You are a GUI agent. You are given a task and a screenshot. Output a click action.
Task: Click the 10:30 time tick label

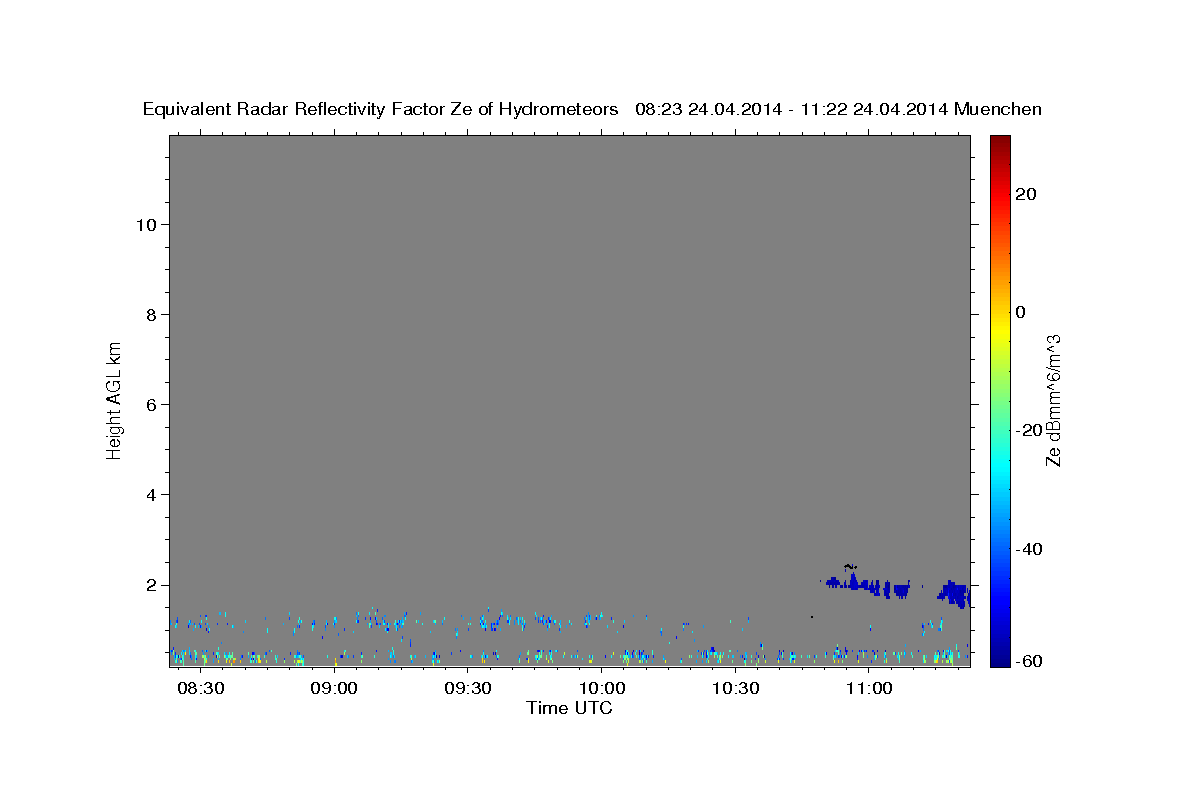tap(736, 689)
